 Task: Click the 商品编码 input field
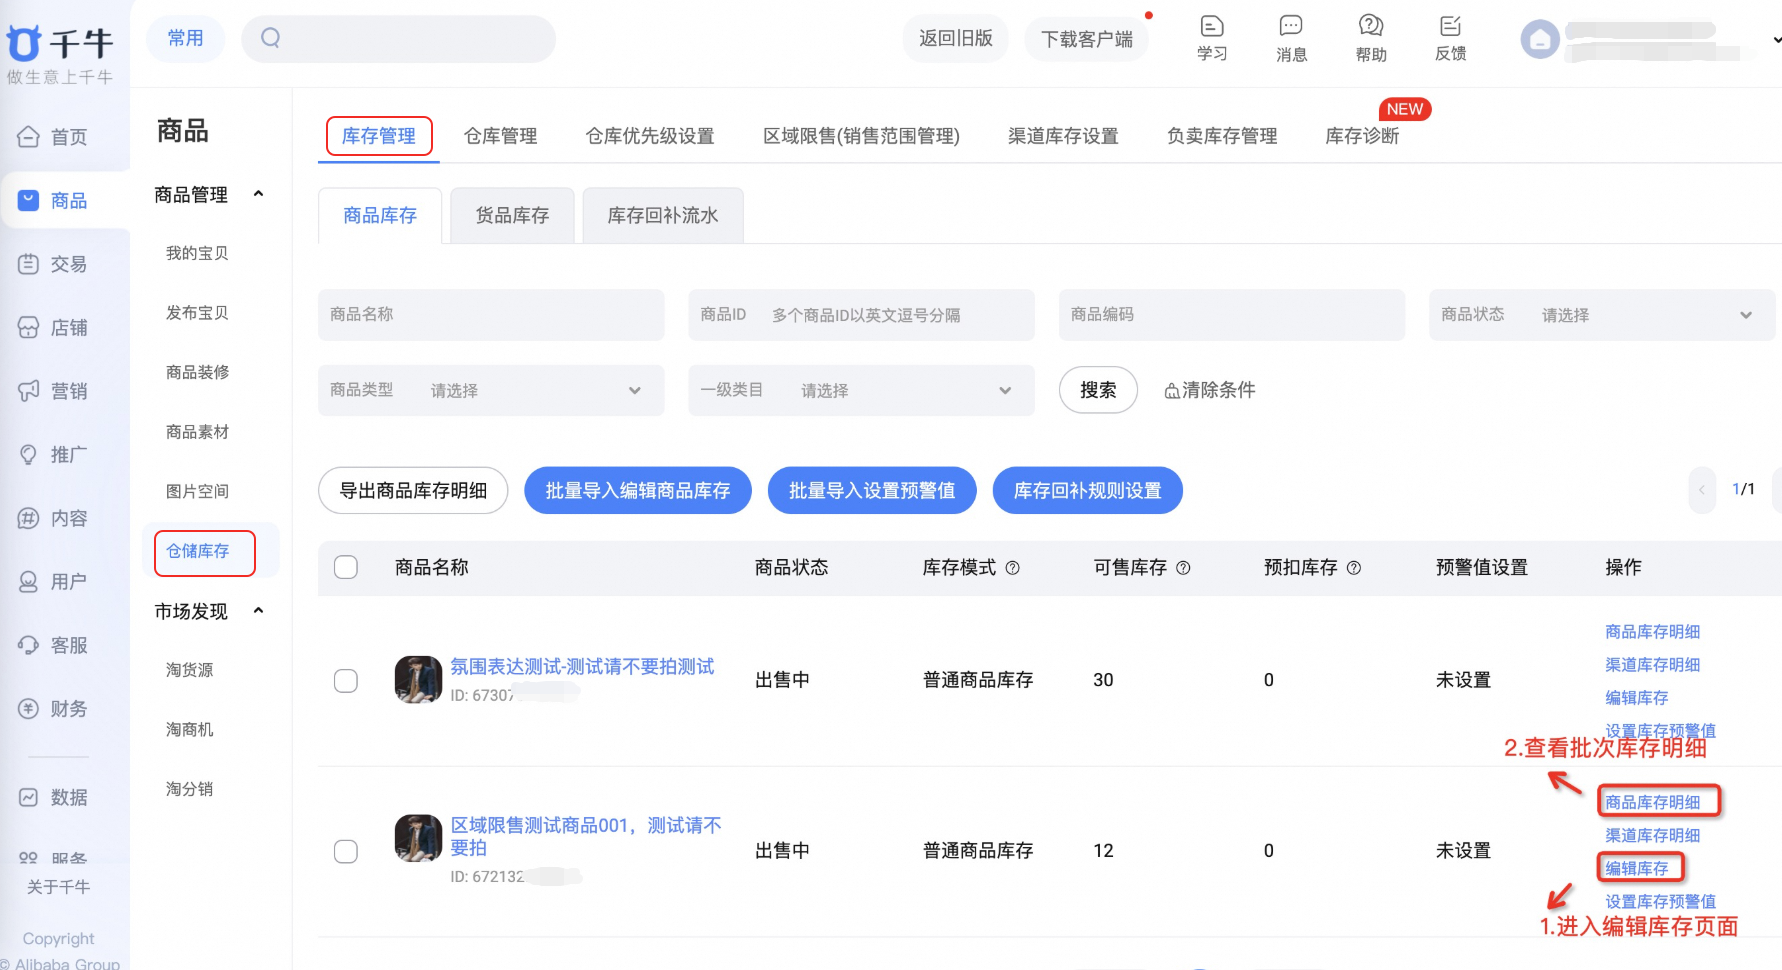click(x=1232, y=315)
